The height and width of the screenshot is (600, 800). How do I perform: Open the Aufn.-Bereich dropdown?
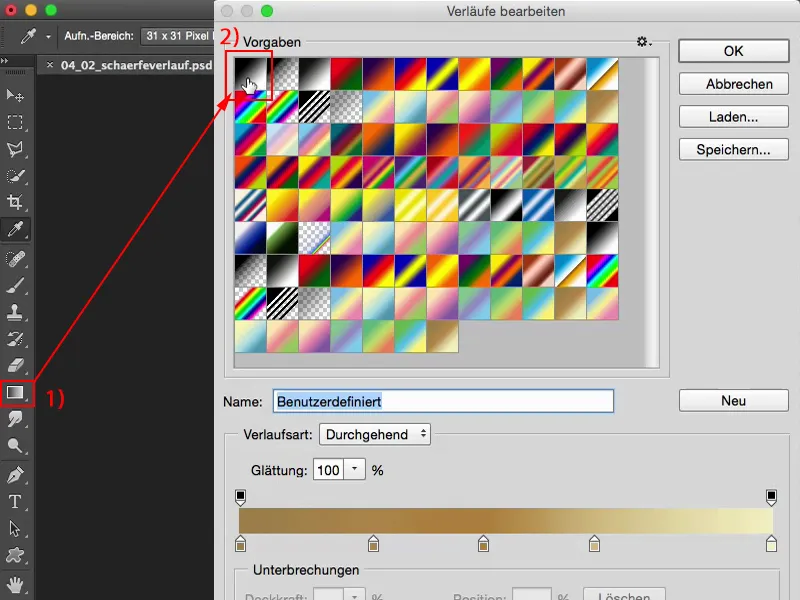point(178,36)
